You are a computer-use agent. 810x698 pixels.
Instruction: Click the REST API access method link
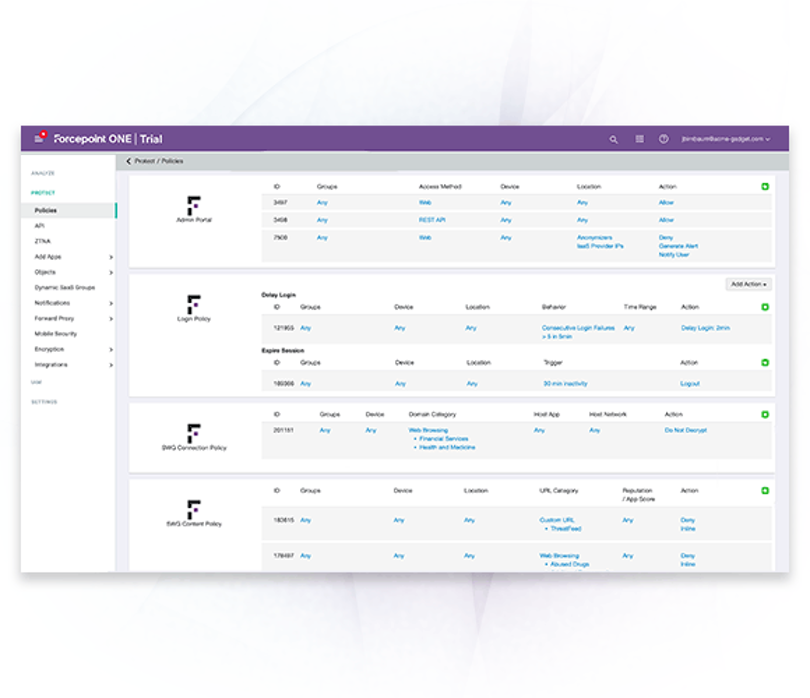pyautogui.click(x=430, y=220)
